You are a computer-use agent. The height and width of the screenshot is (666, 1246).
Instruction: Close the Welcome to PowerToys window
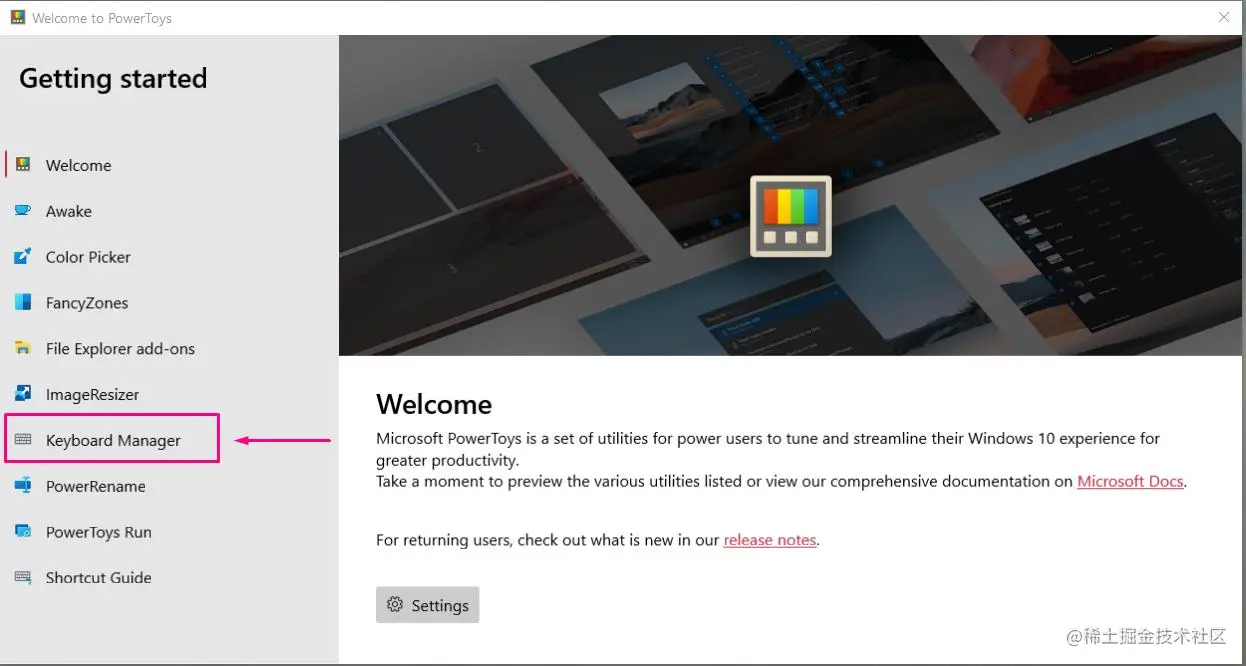click(x=1224, y=17)
